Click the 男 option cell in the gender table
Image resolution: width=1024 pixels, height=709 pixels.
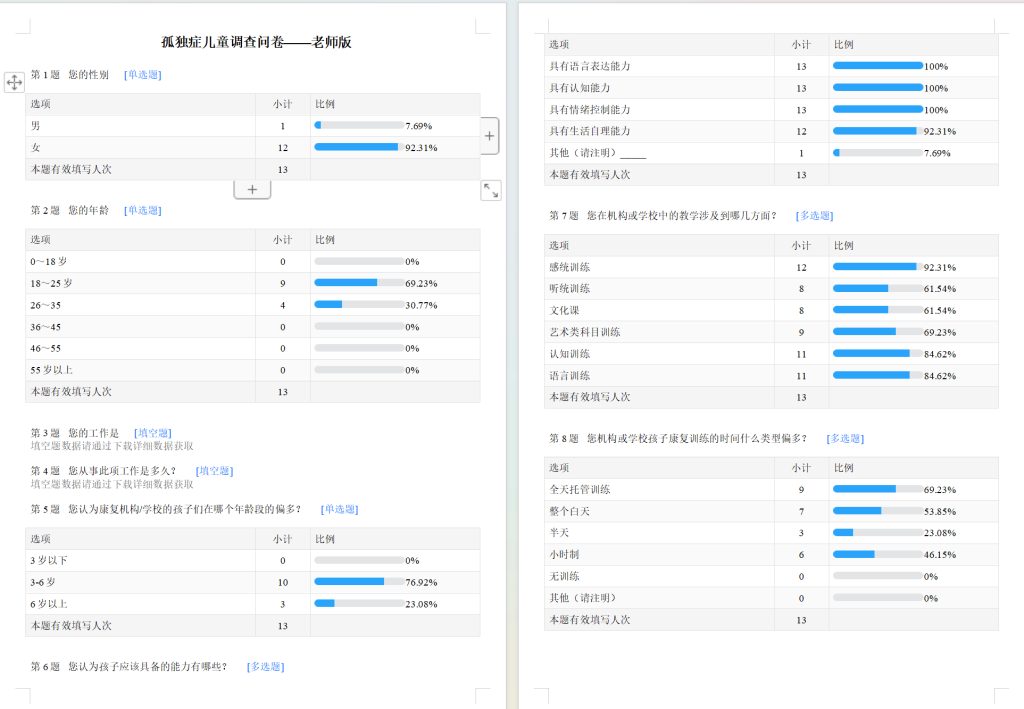point(36,126)
